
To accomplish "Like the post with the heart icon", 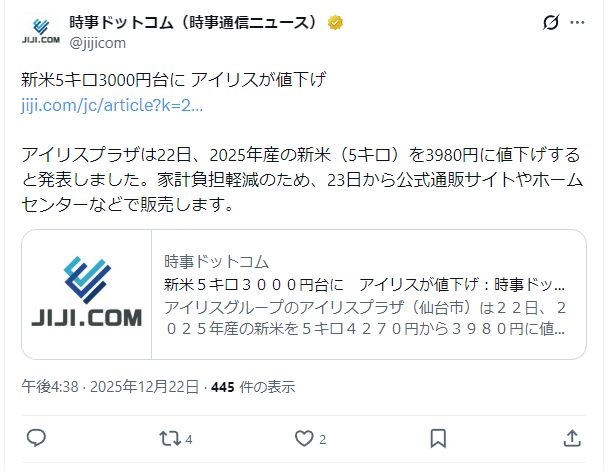I will 304,438.
